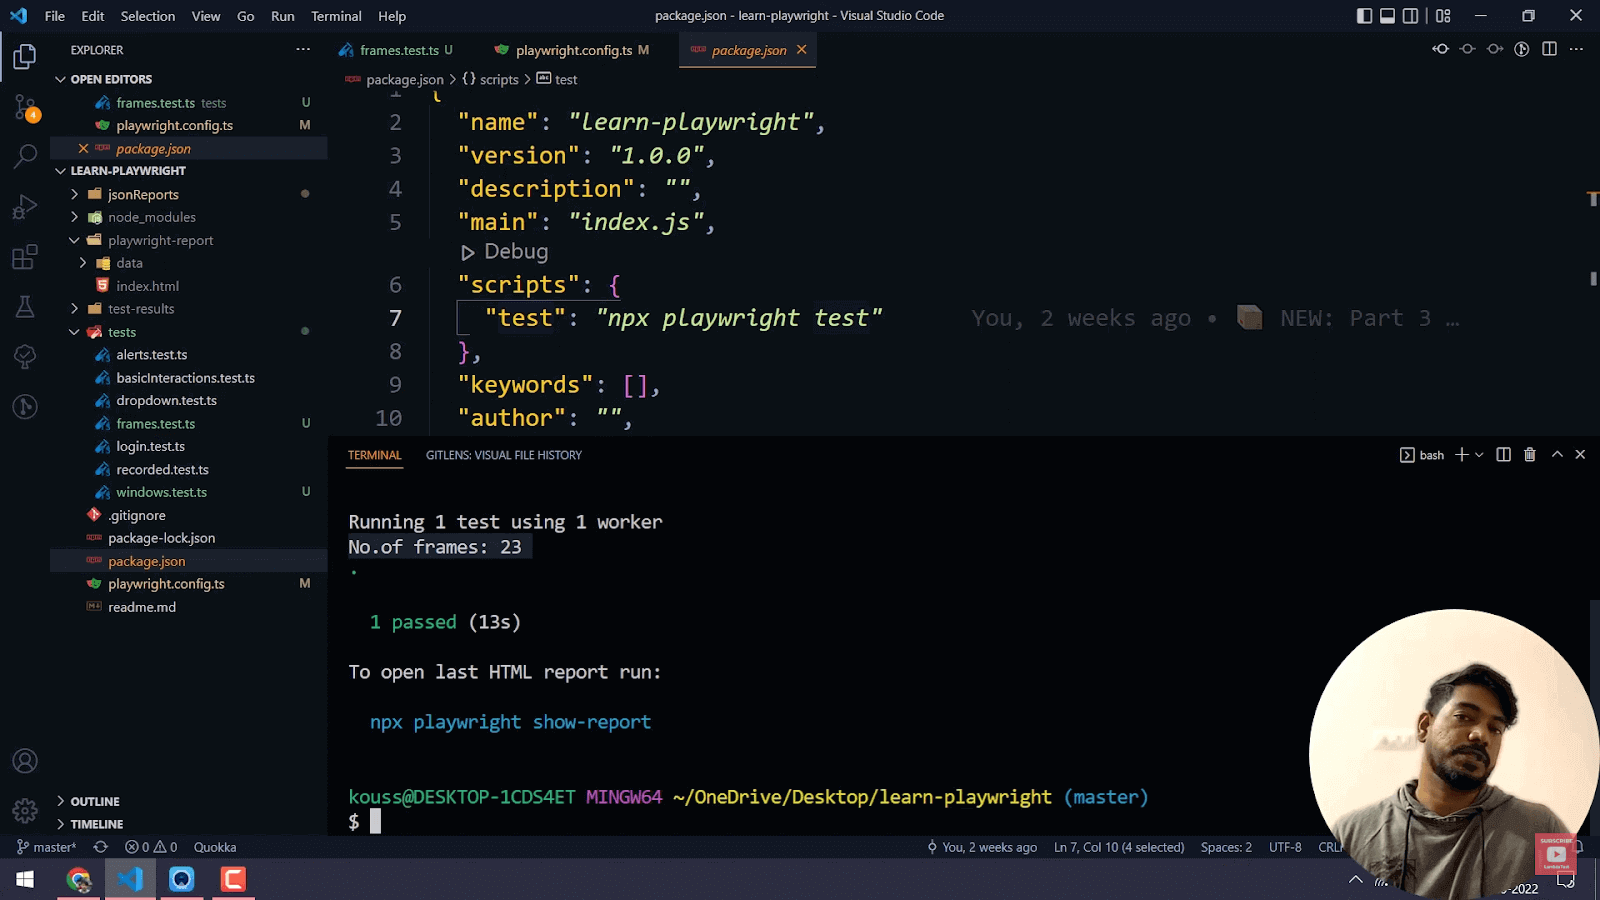Open new terminal dropdown arrow

click(1480, 455)
